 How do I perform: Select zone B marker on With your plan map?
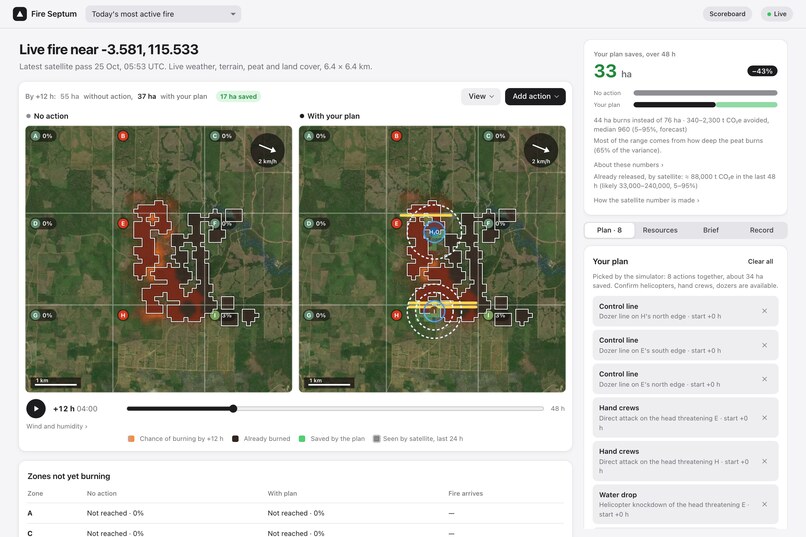[396, 136]
